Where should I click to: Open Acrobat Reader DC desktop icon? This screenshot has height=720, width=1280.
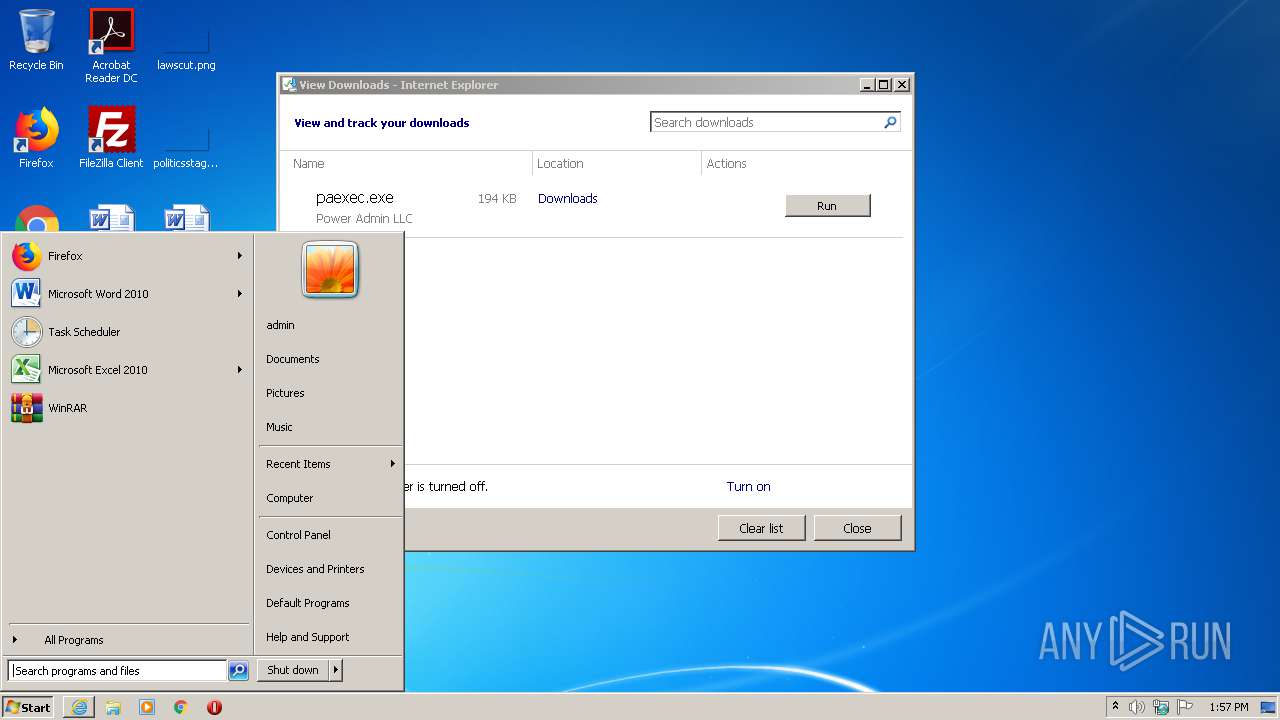[111, 46]
